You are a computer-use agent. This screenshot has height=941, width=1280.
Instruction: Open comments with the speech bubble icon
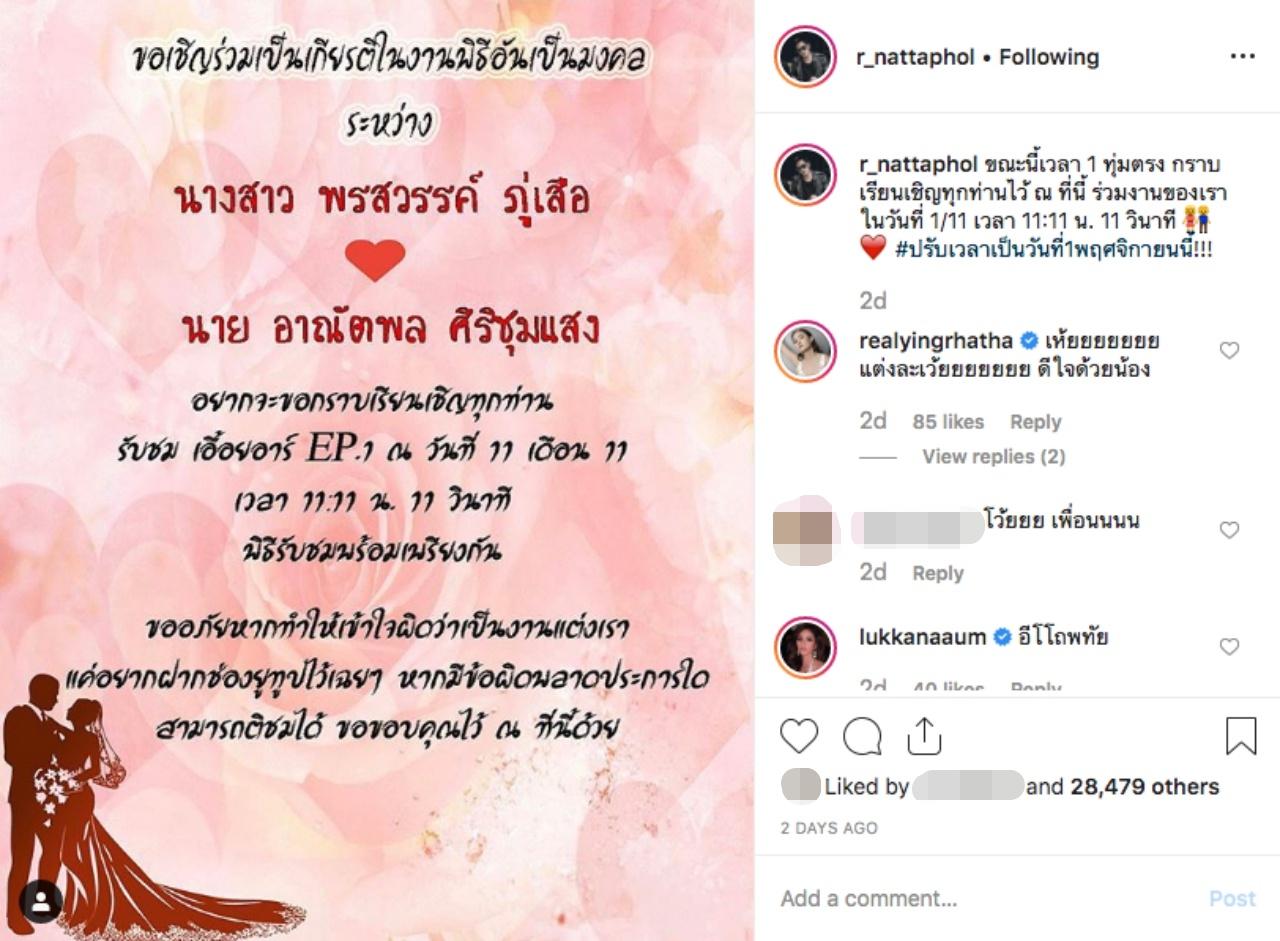862,737
